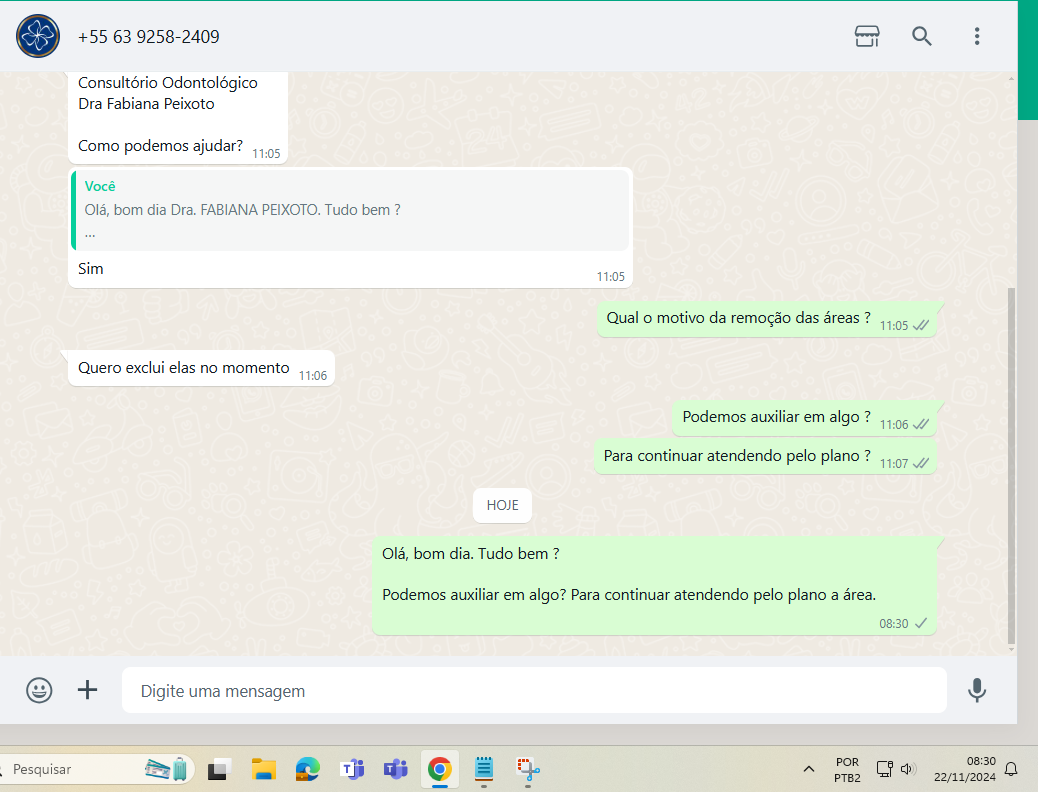Search messages with the magnifier icon
1038x792 pixels.
[x=921, y=36]
